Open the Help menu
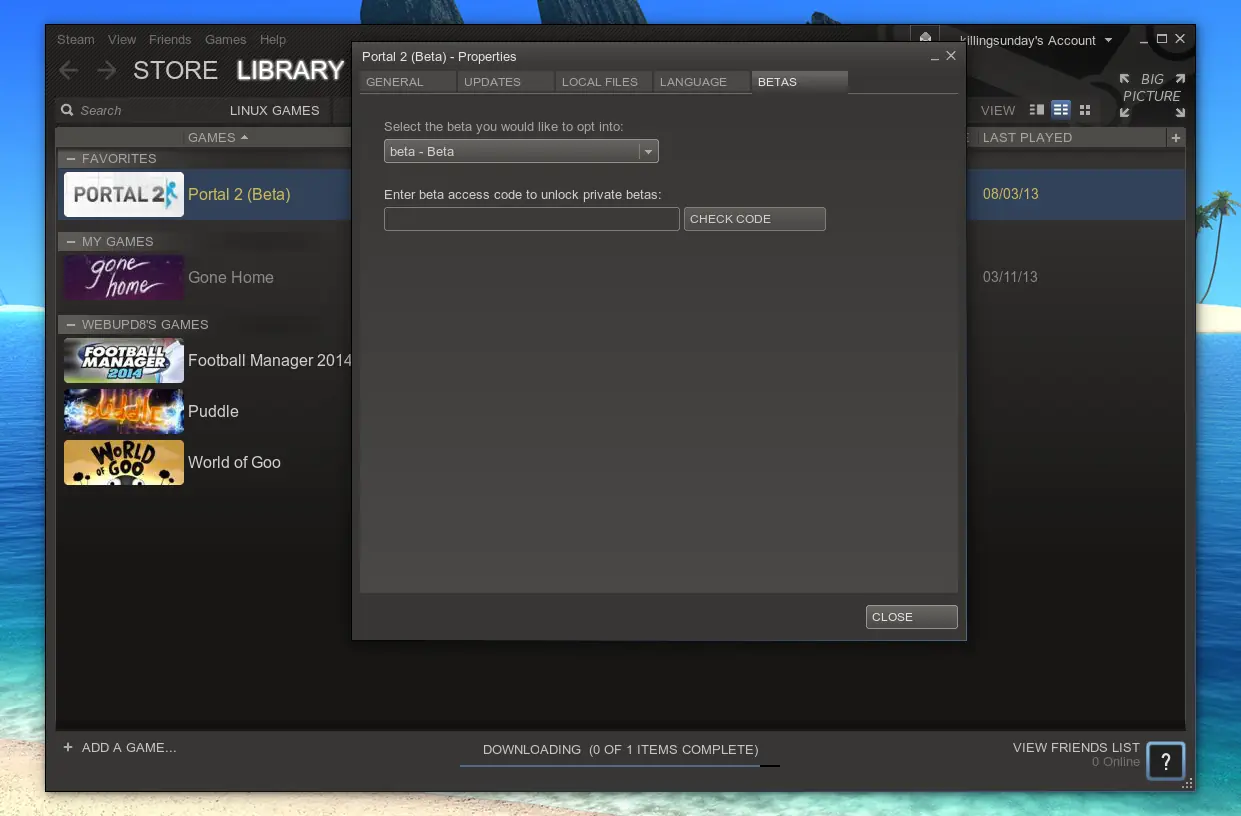The image size is (1241, 816). (x=273, y=40)
